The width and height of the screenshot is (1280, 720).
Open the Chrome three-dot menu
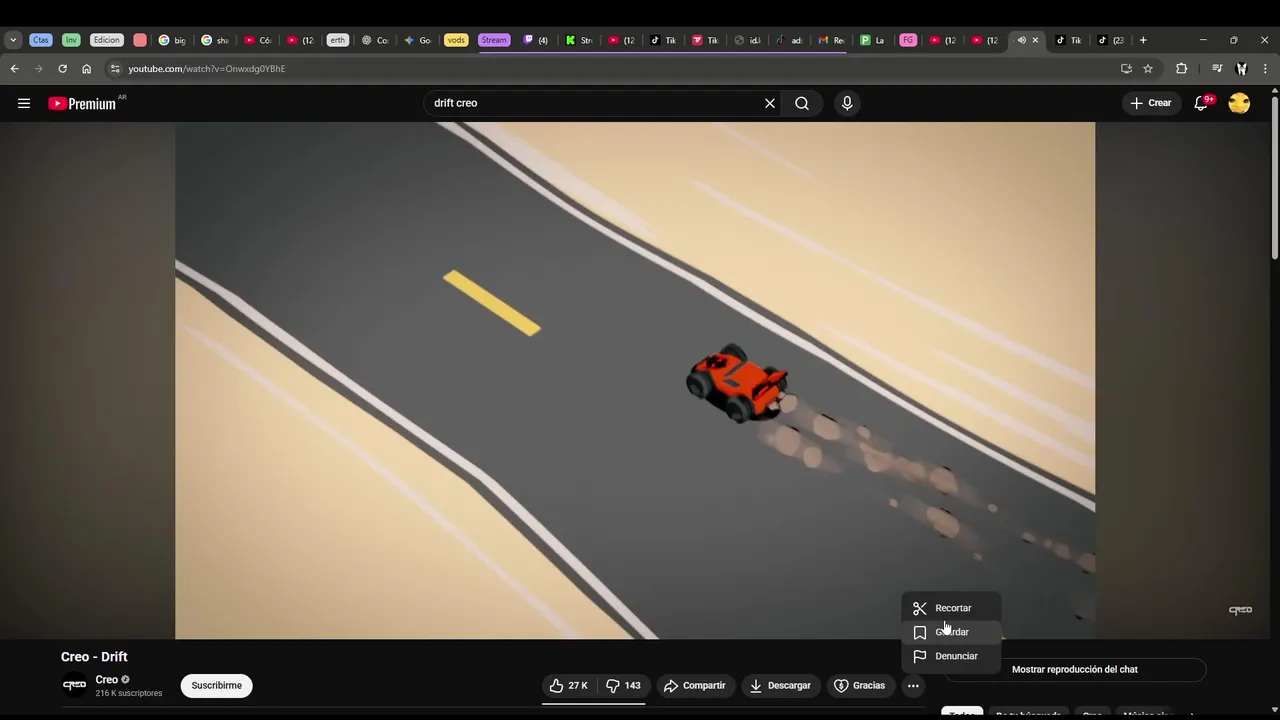point(1266,69)
